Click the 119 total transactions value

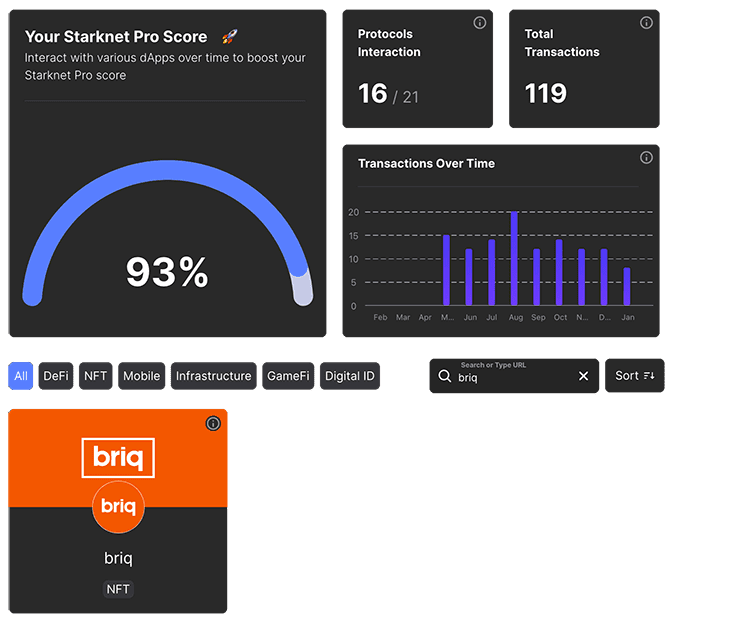(546, 93)
